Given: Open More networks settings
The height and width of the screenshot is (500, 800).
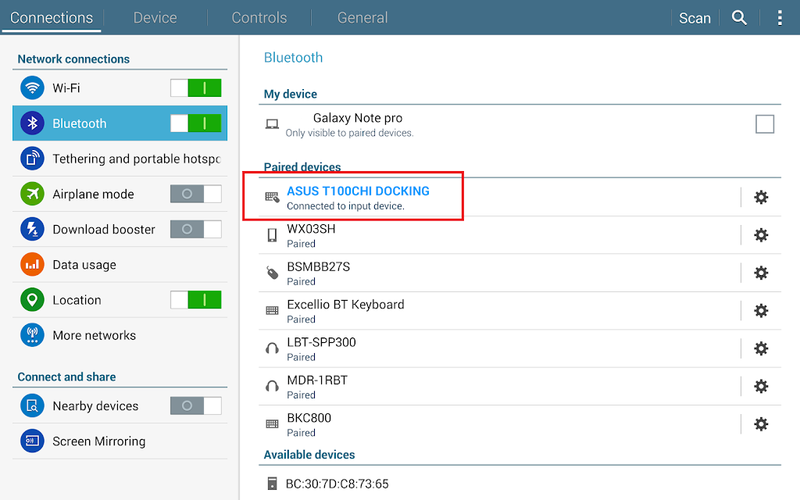Looking at the screenshot, I should (120, 335).
